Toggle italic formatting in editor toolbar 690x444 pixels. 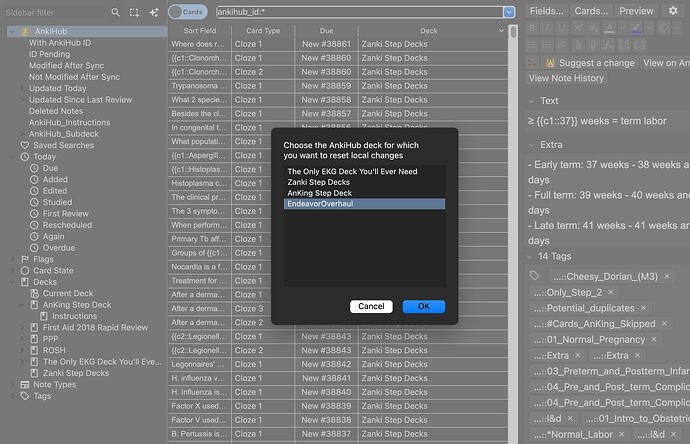[547, 28]
